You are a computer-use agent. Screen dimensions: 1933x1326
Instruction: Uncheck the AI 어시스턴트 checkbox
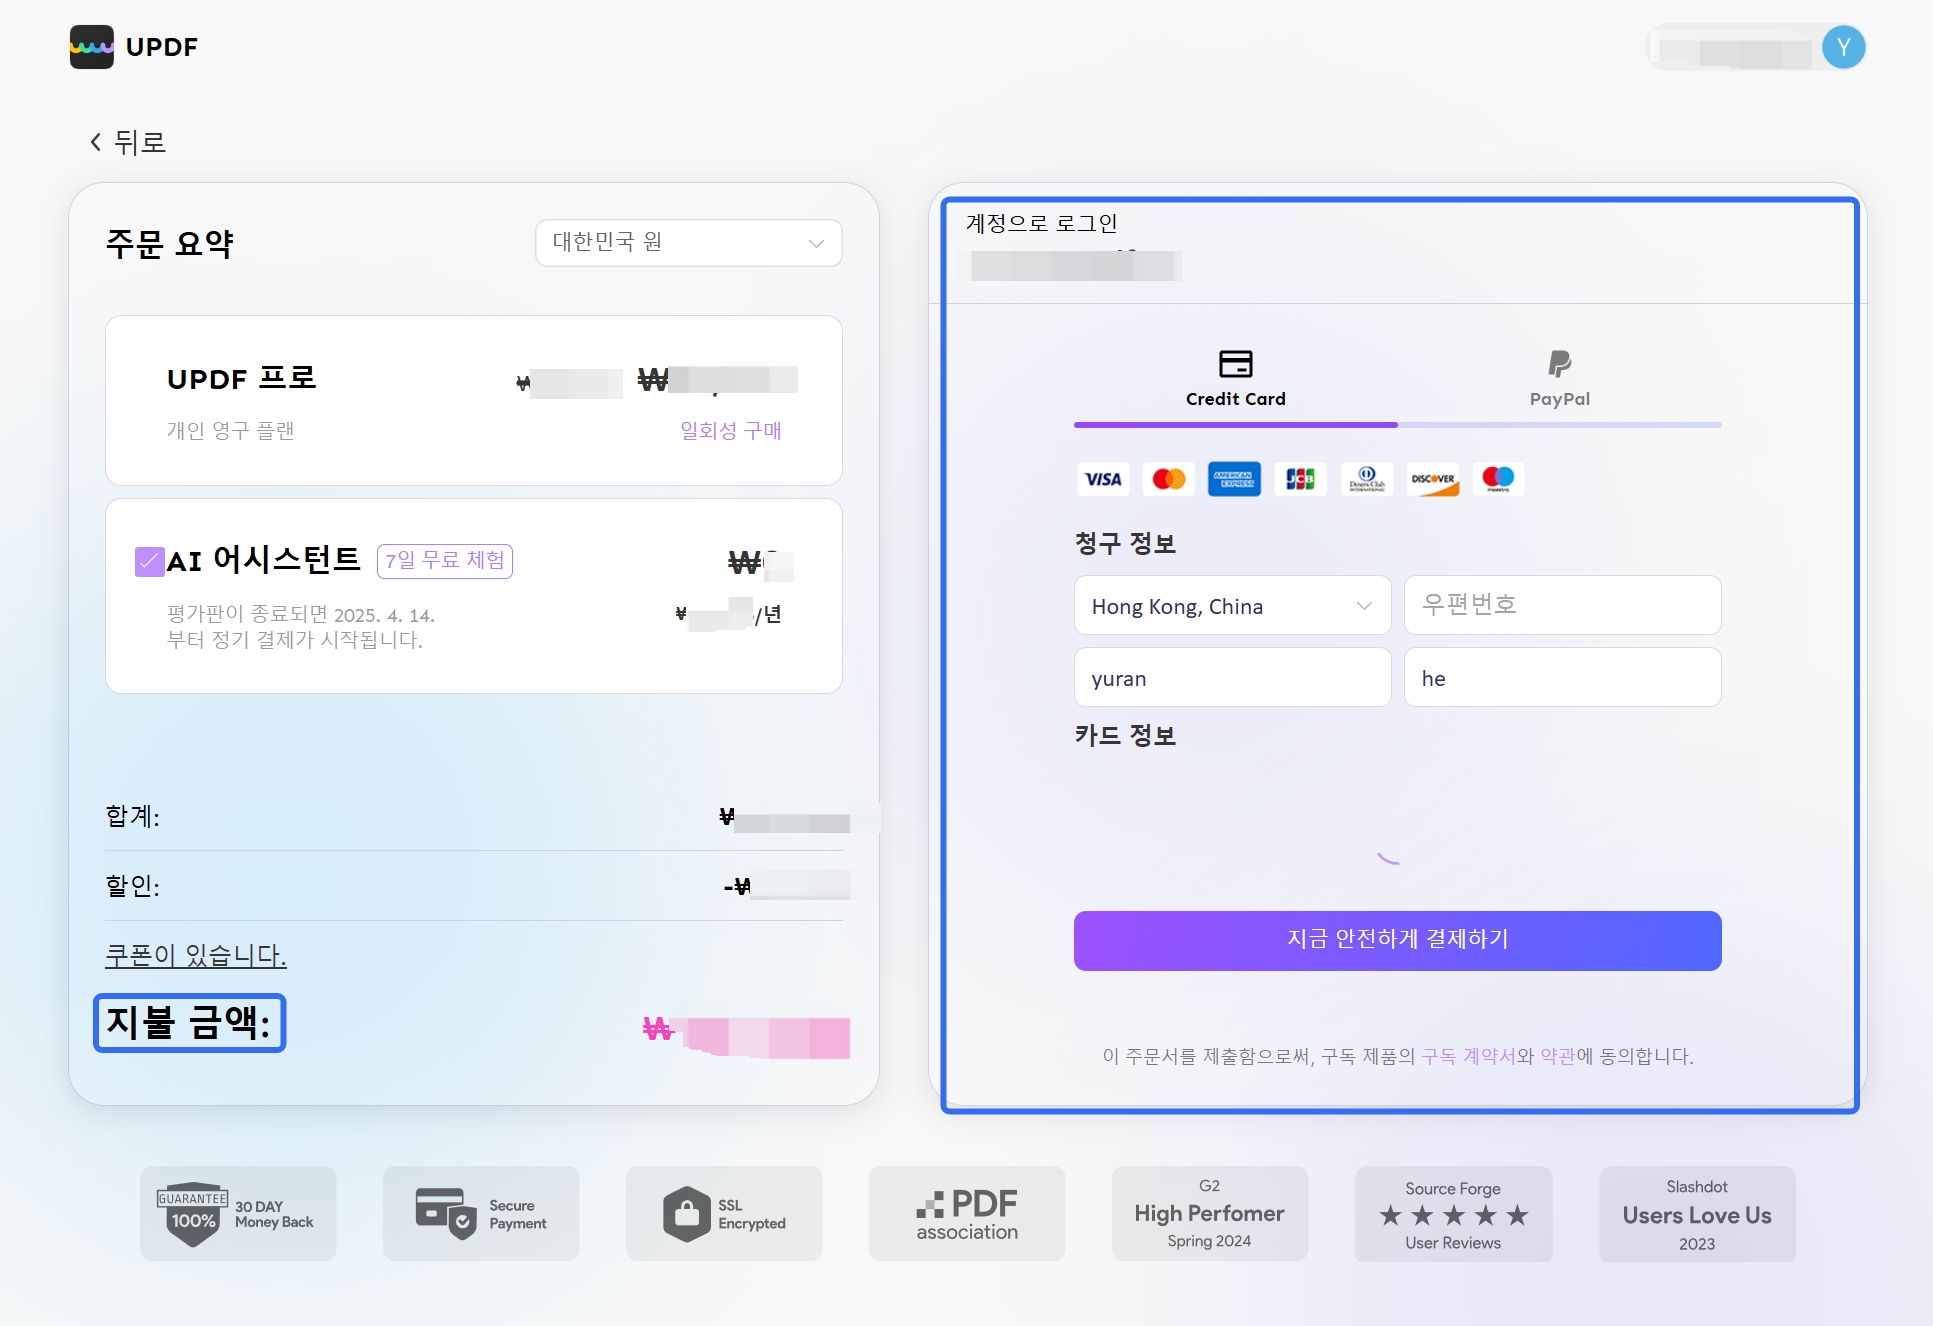coord(149,562)
